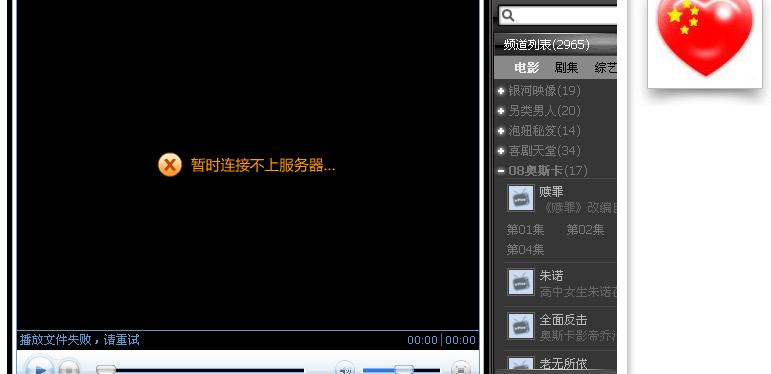This screenshot has width=771, height=374.
Task: Open the 全面反击 channel thumbnail icon
Action: click(x=521, y=325)
